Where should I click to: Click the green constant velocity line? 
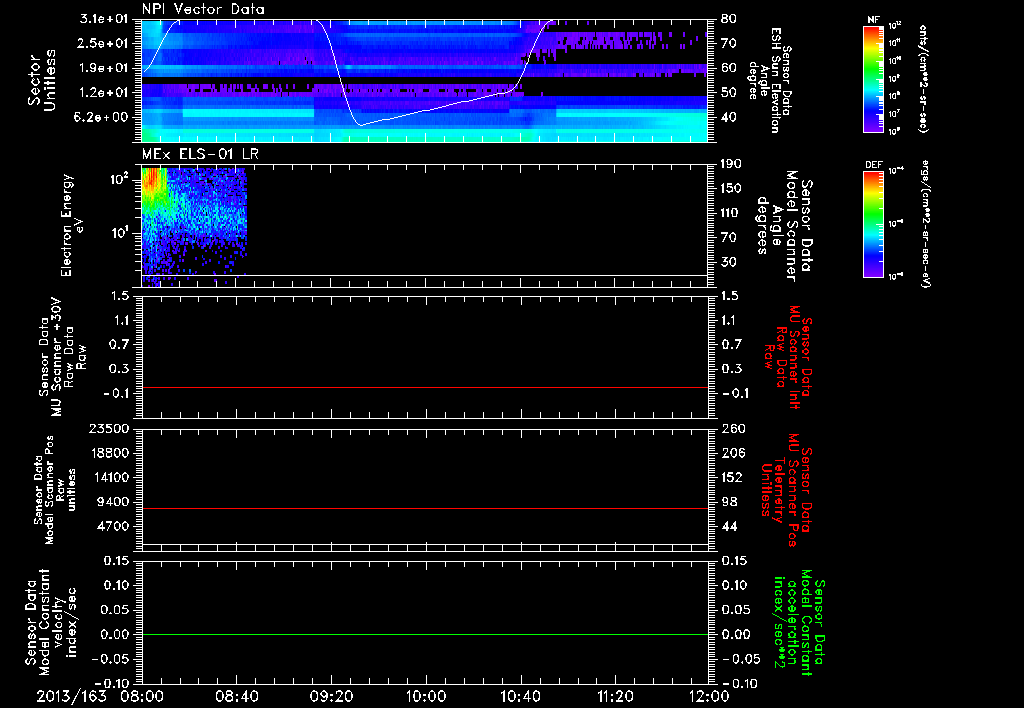(x=426, y=634)
